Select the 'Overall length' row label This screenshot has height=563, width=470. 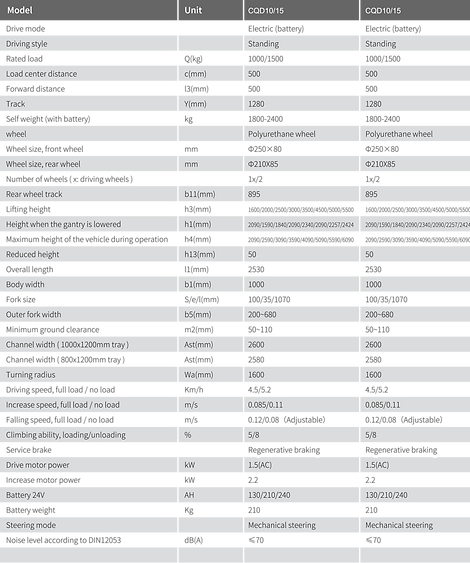pyautogui.click(x=29, y=270)
